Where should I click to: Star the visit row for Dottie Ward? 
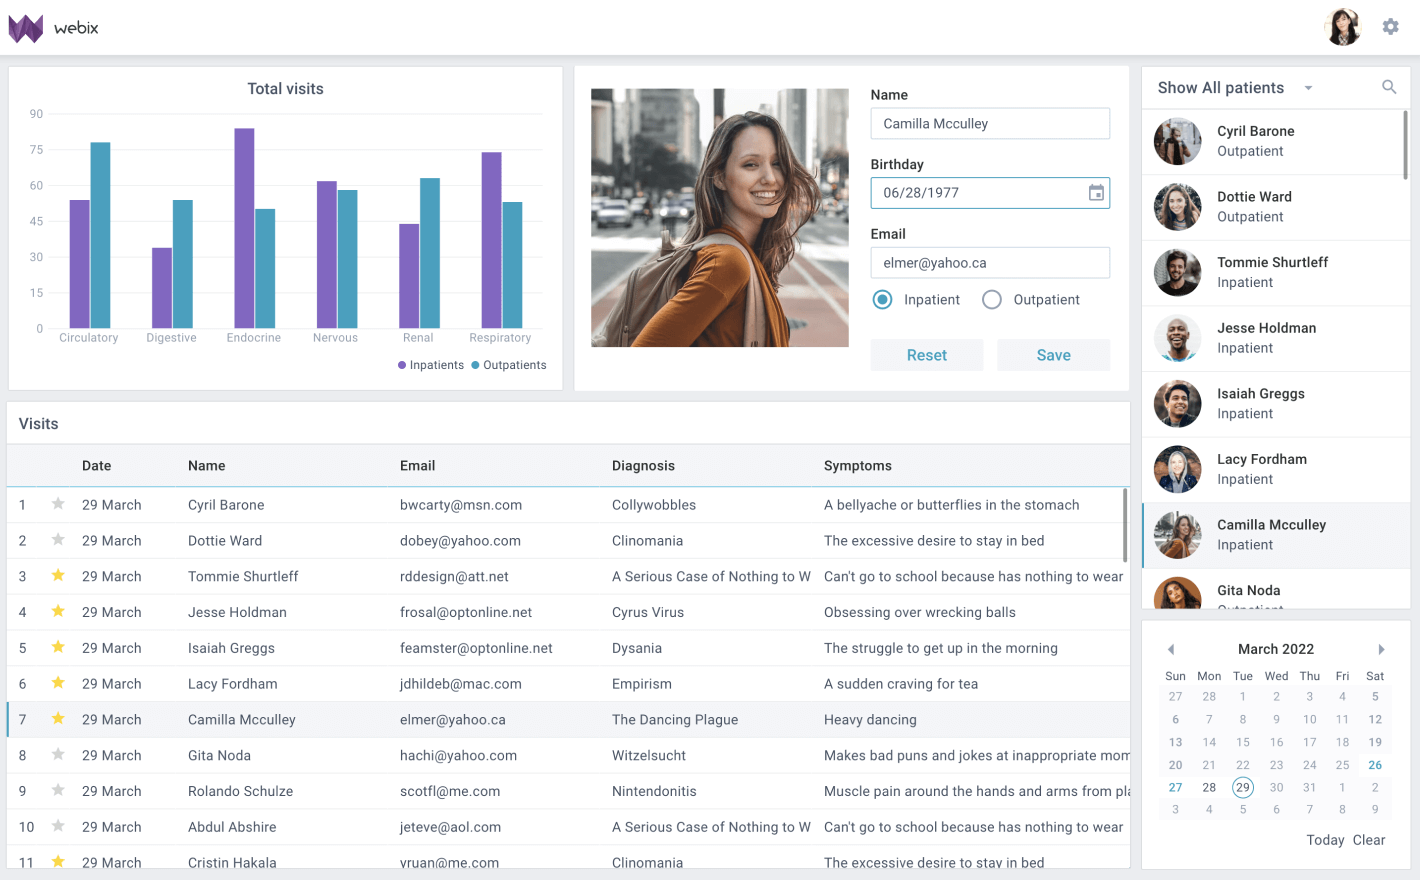tap(57, 540)
